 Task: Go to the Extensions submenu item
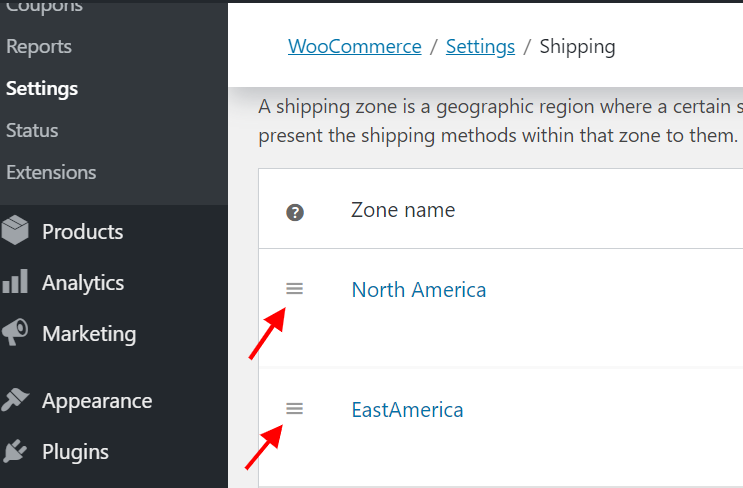[51, 172]
